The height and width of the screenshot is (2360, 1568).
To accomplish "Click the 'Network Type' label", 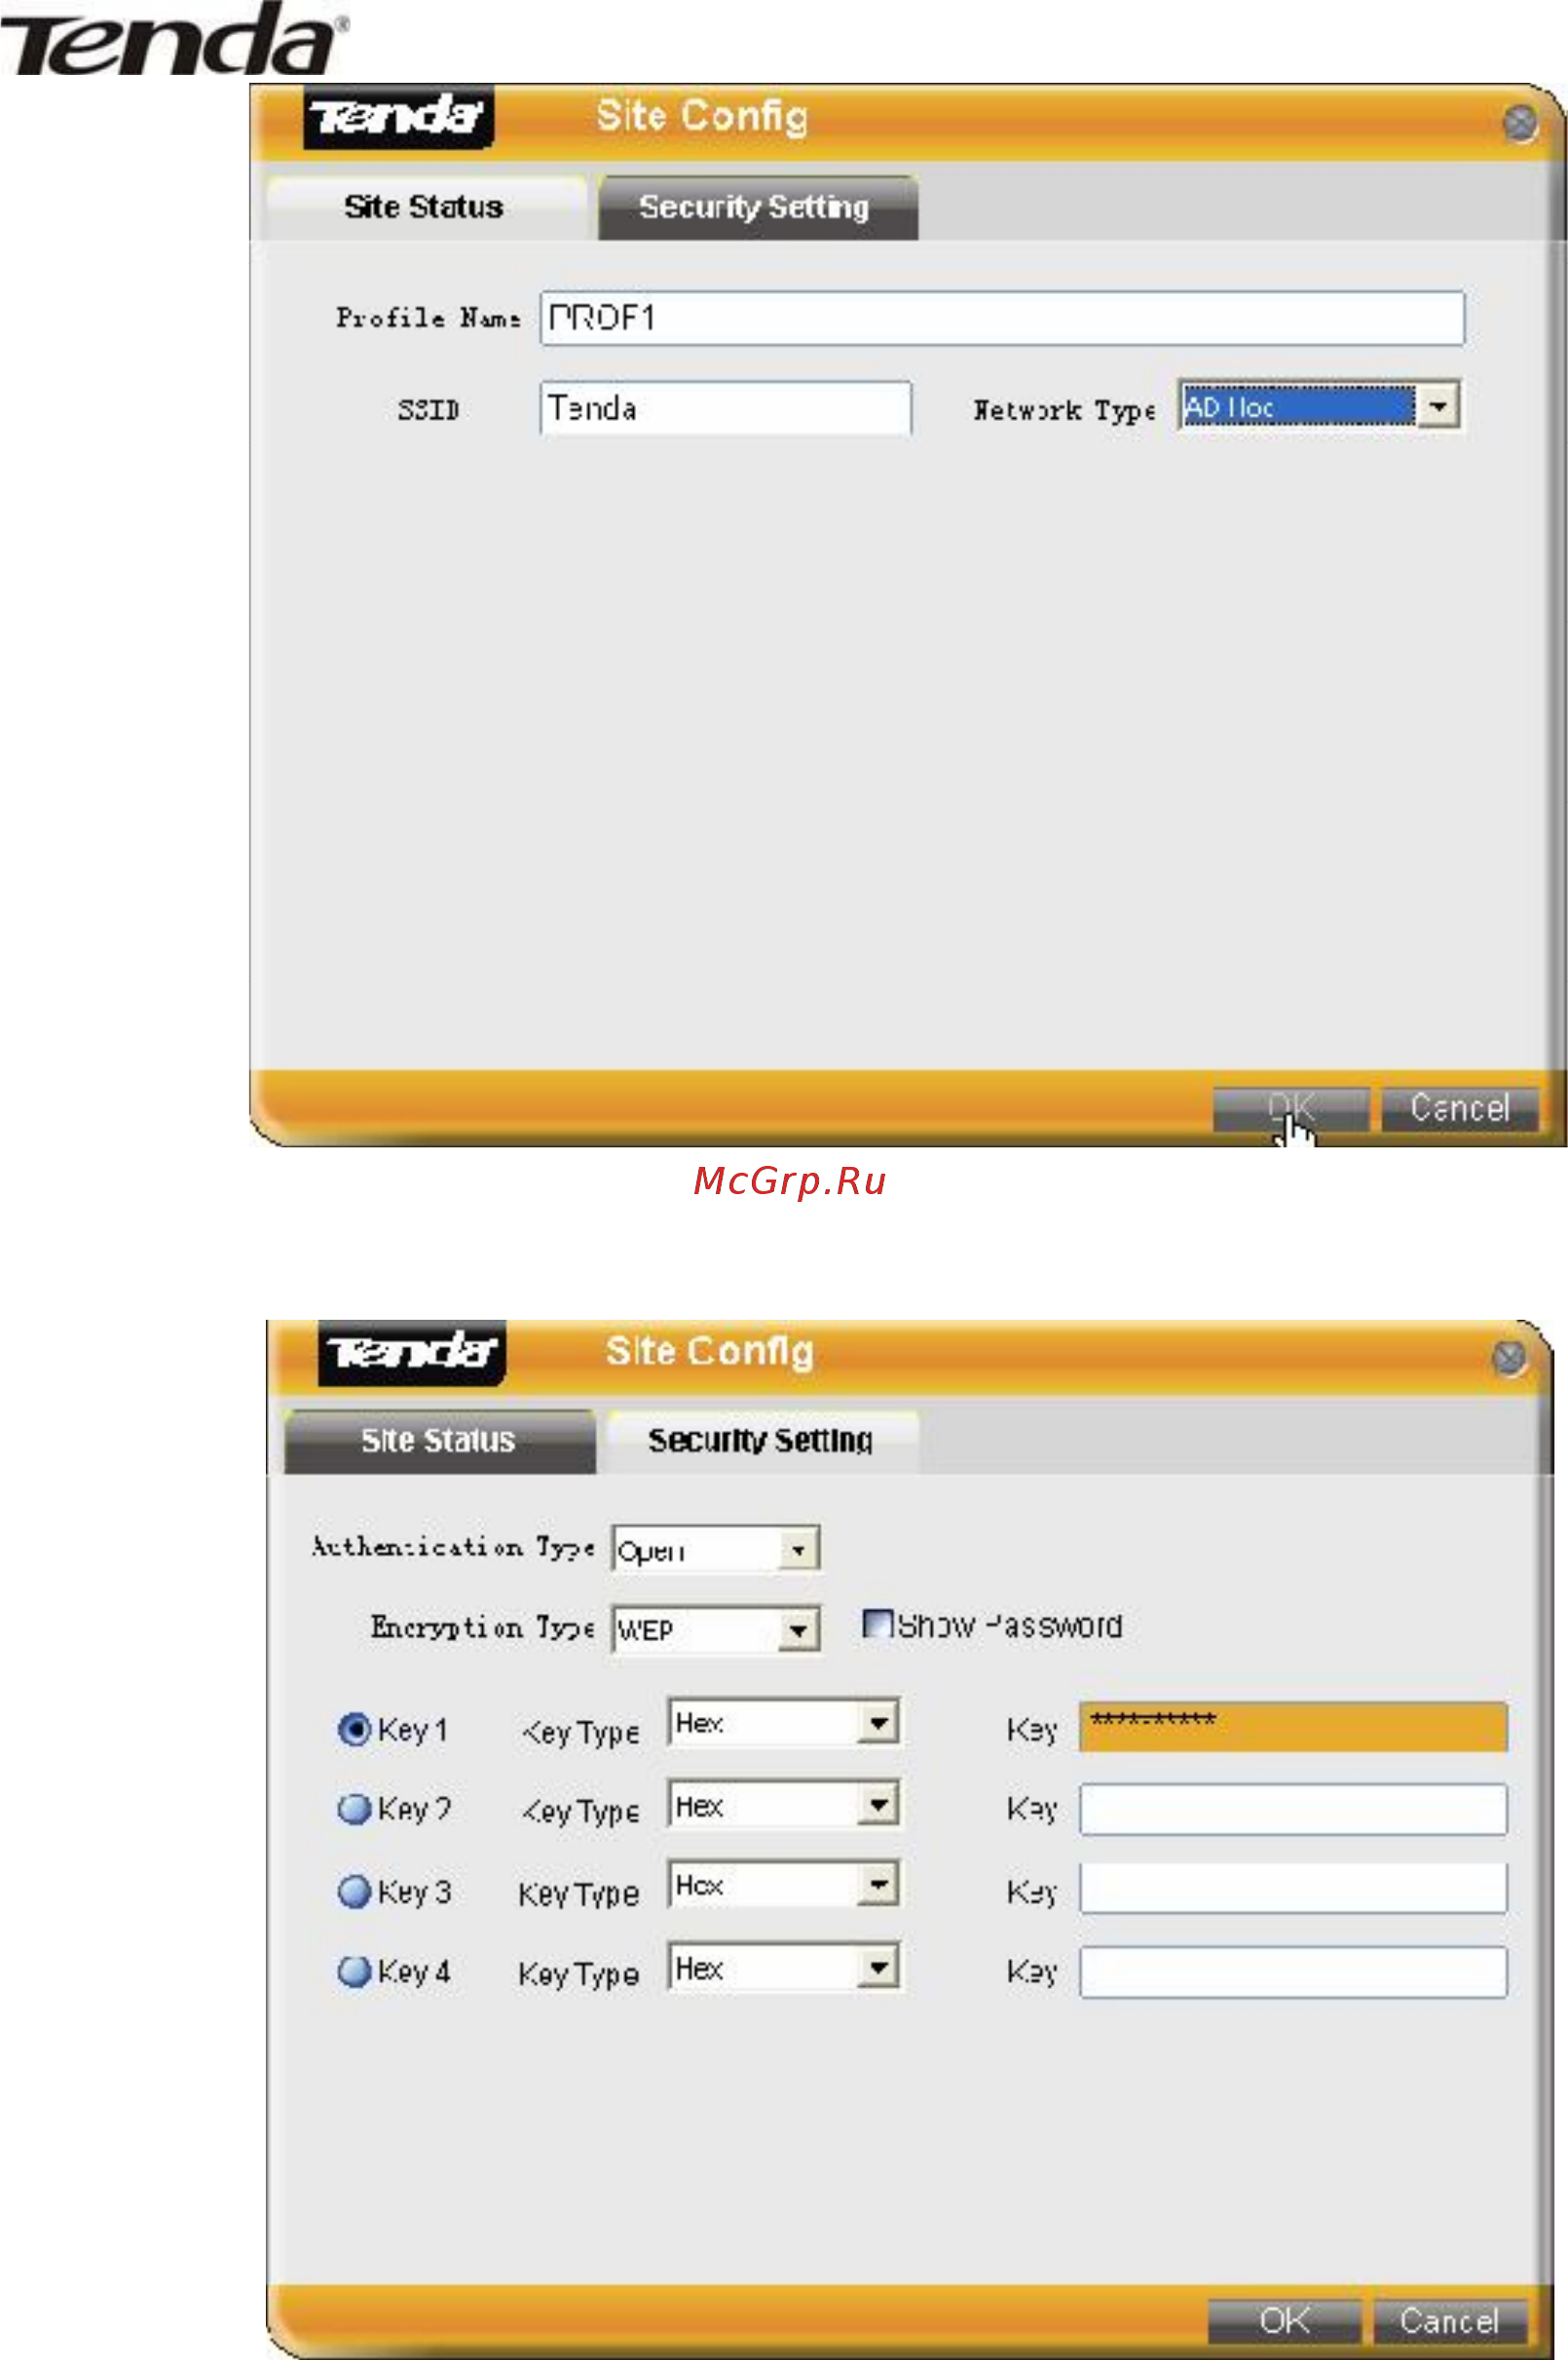I will (1065, 410).
